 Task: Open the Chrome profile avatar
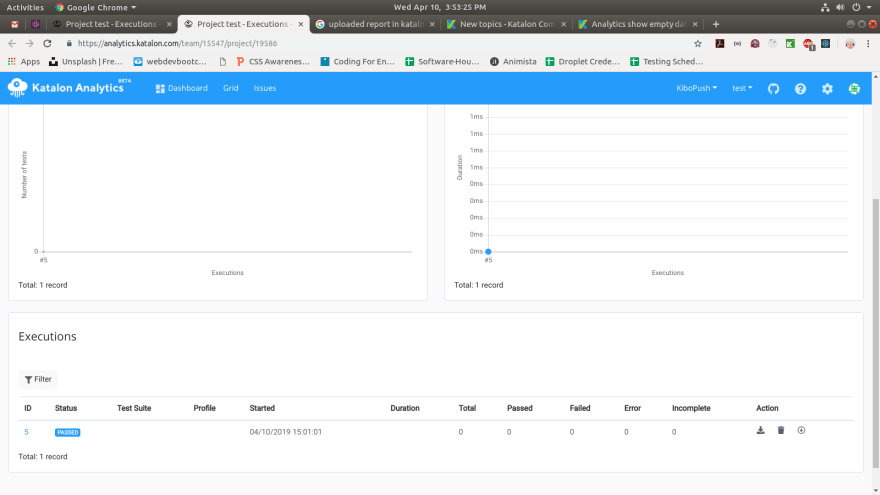coord(850,43)
